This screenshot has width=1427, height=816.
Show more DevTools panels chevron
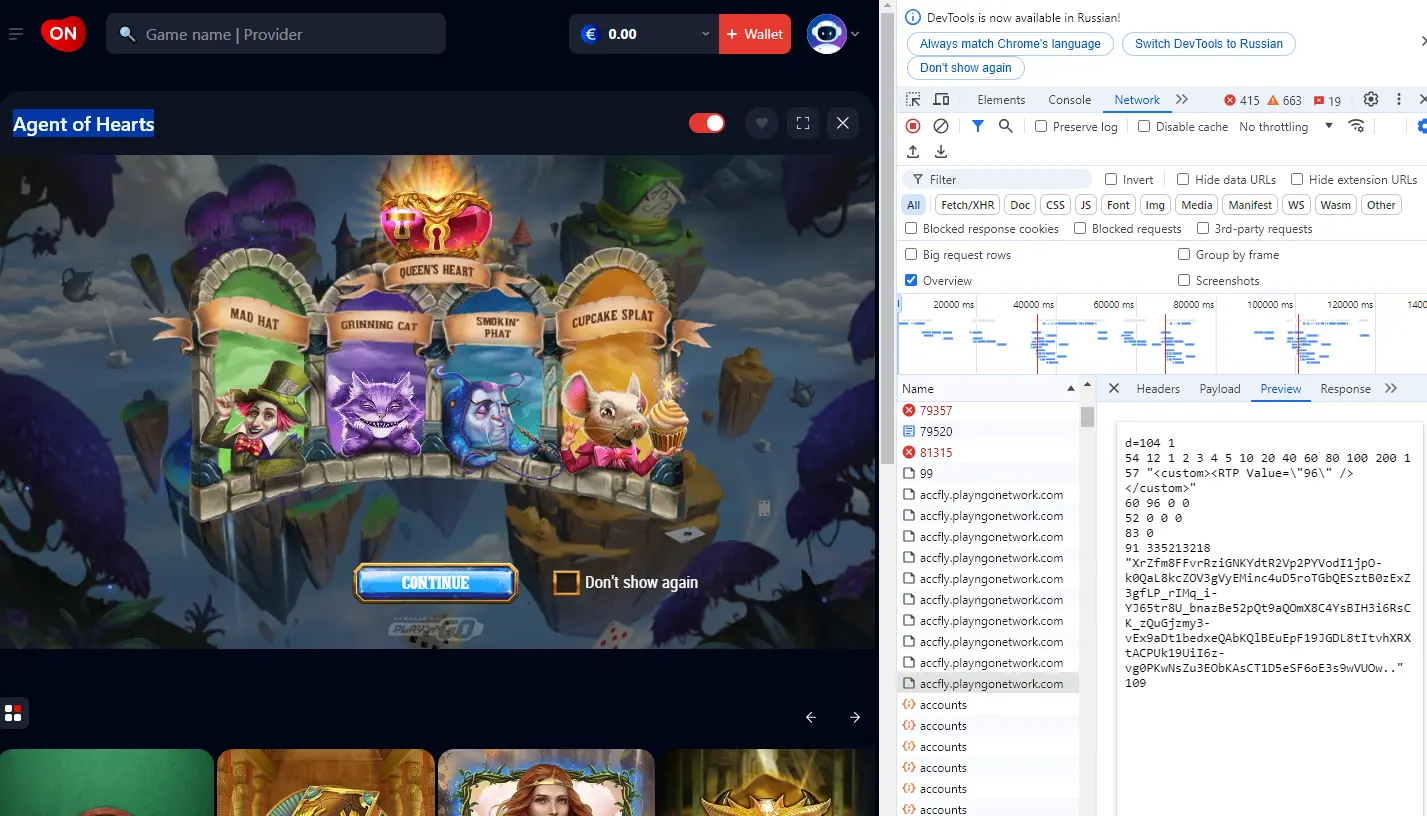click(1182, 100)
